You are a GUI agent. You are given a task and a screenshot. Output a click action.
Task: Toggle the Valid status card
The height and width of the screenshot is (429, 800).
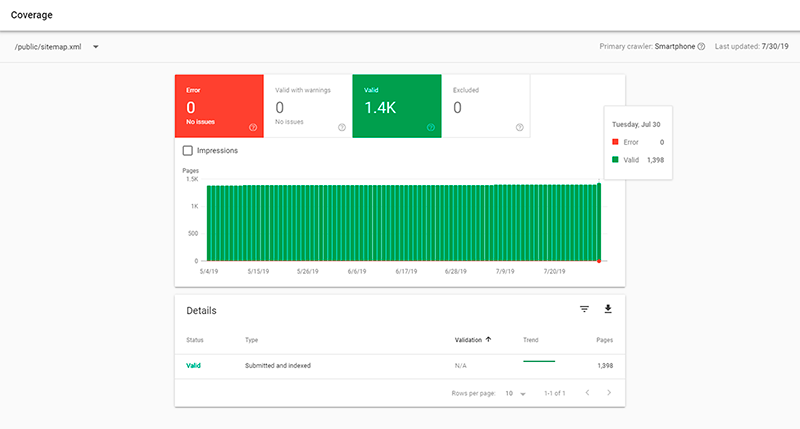point(396,105)
